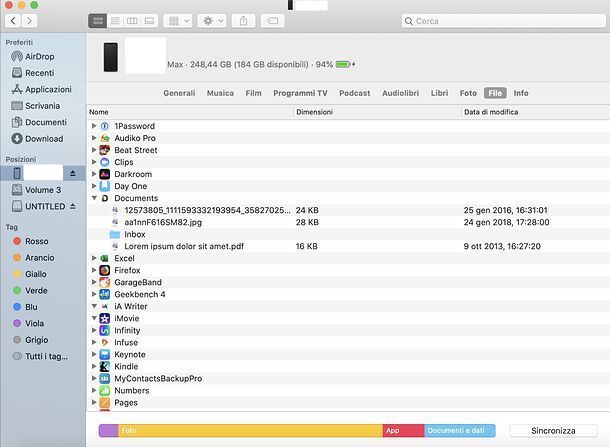Collapse the Documents app folder
This screenshot has width=610, height=447.
[94, 198]
